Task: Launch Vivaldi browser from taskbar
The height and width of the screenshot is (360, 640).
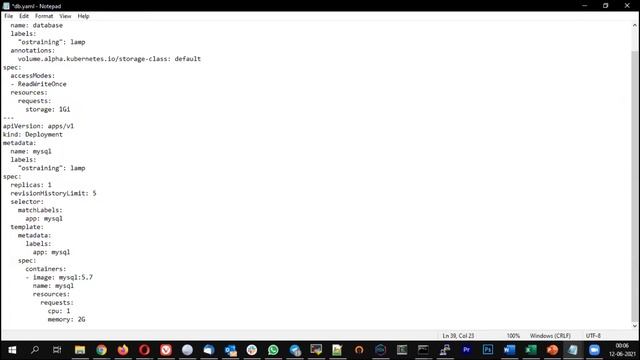Action: click(166, 350)
